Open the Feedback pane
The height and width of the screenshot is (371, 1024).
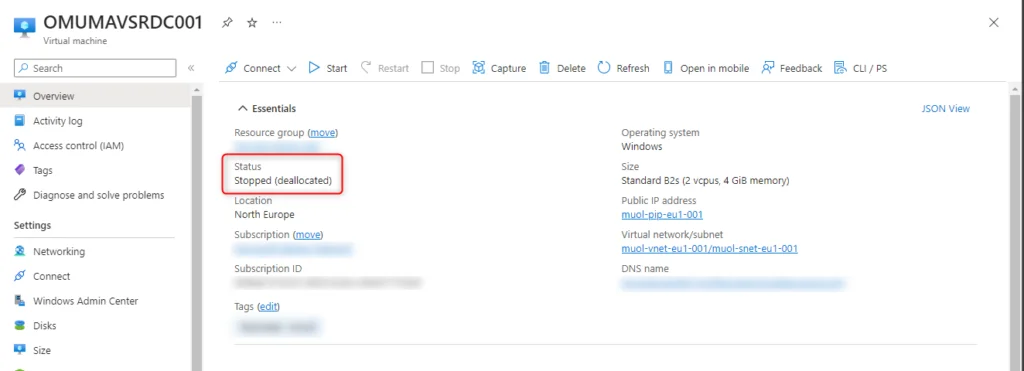click(792, 68)
